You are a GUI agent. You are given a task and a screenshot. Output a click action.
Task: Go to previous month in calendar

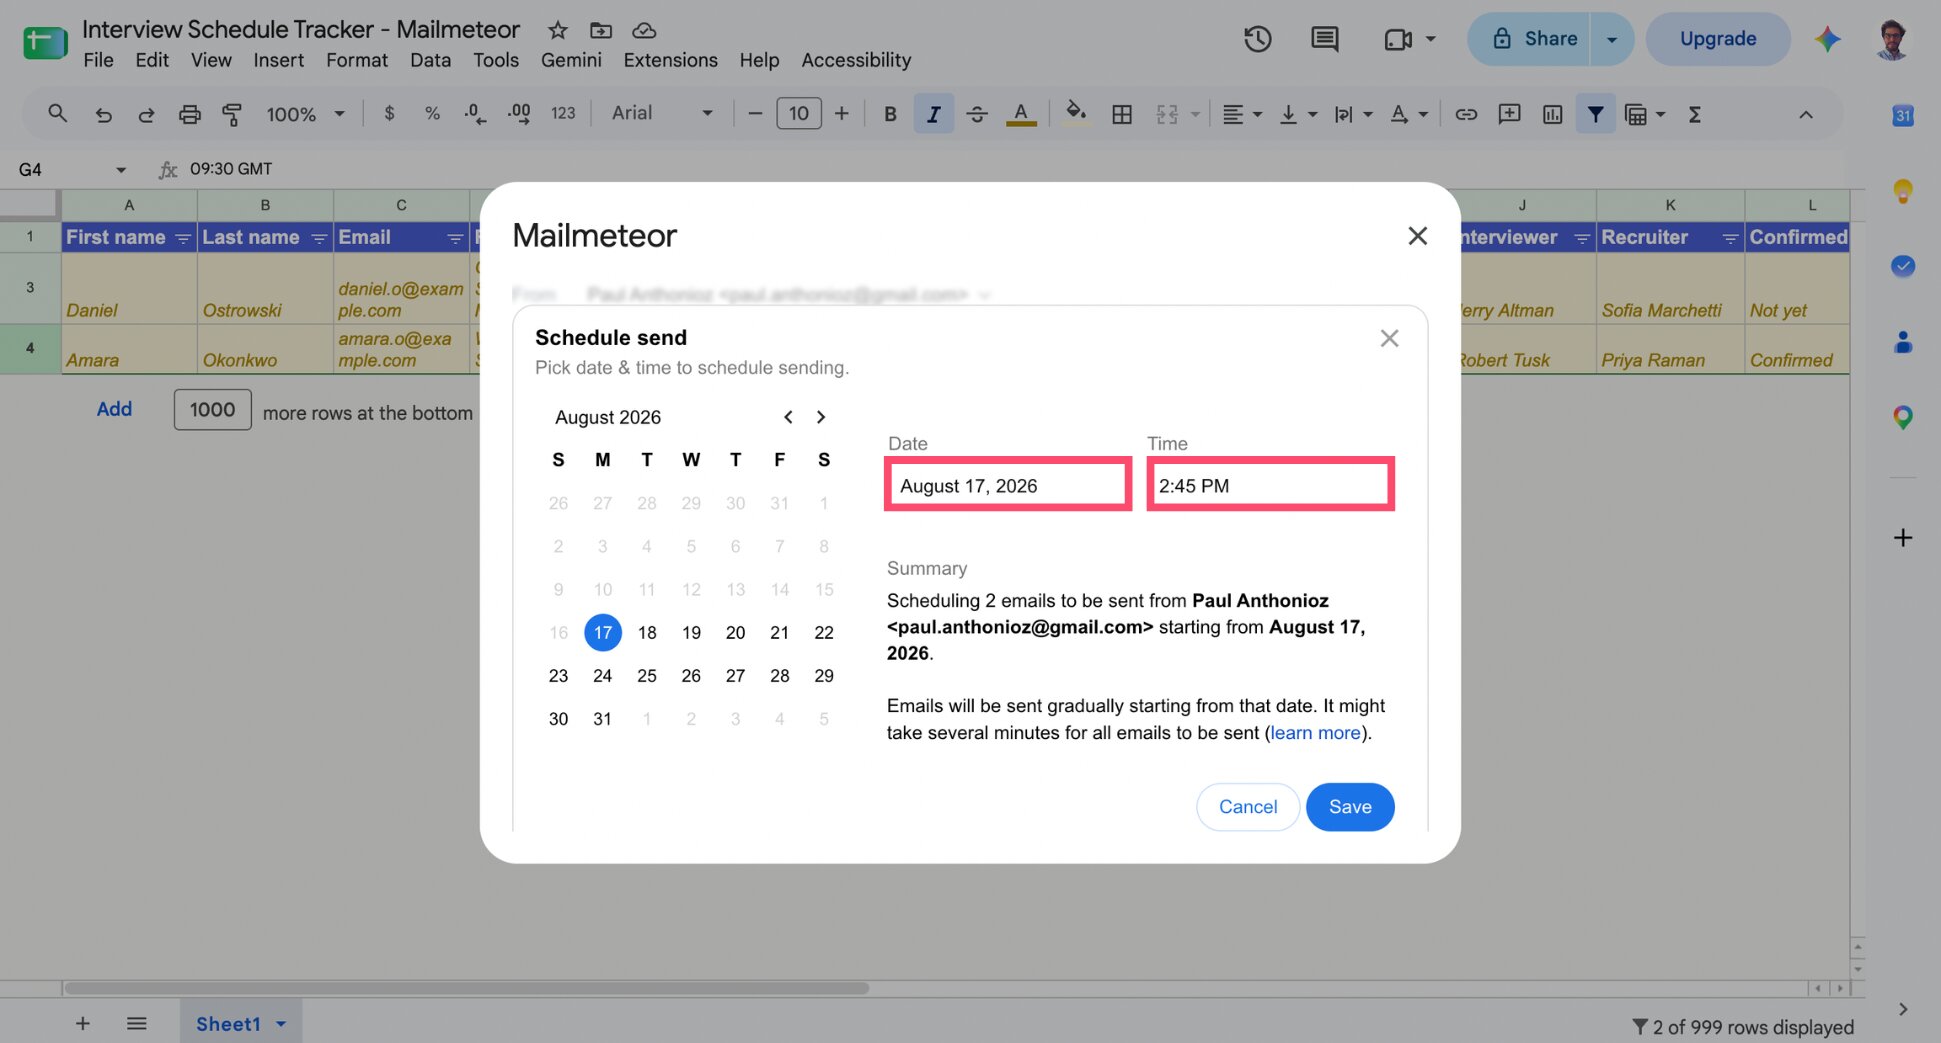tap(788, 417)
